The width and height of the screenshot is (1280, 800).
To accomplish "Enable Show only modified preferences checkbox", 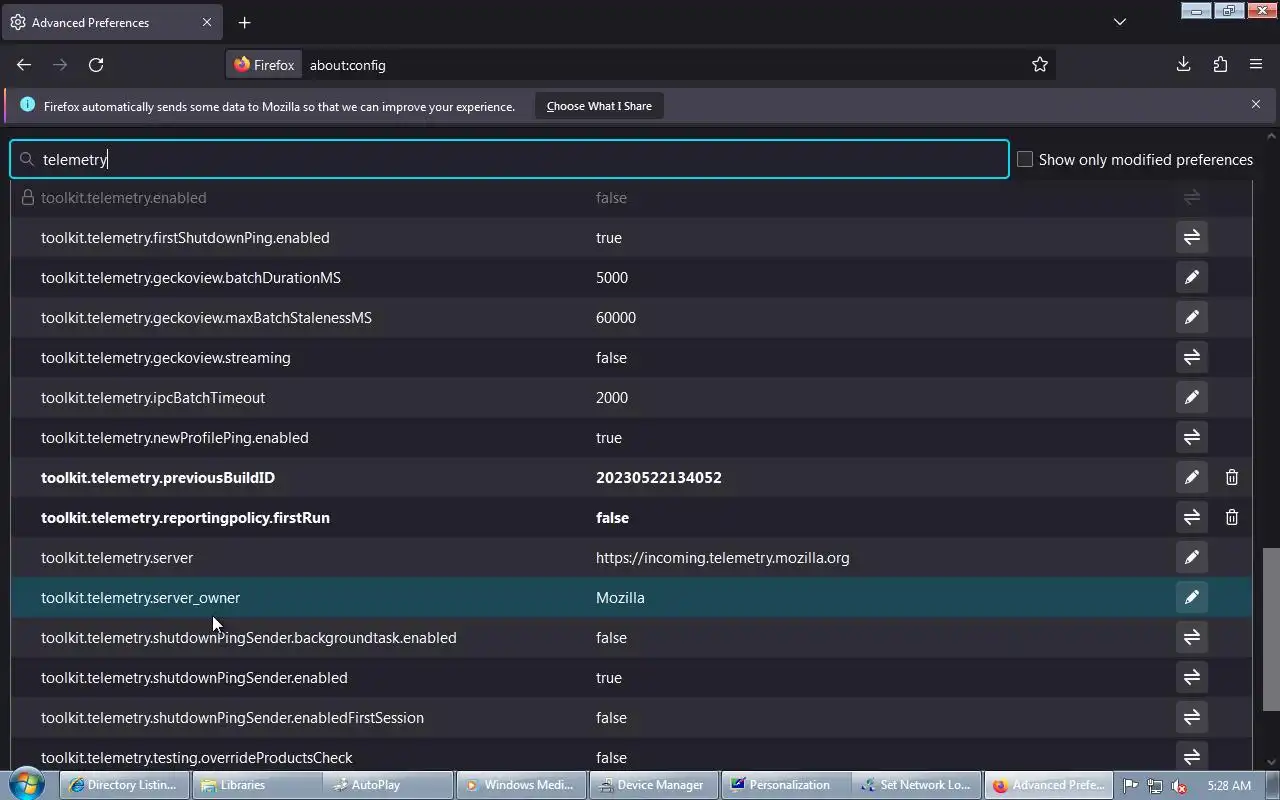I will pyautogui.click(x=1025, y=159).
